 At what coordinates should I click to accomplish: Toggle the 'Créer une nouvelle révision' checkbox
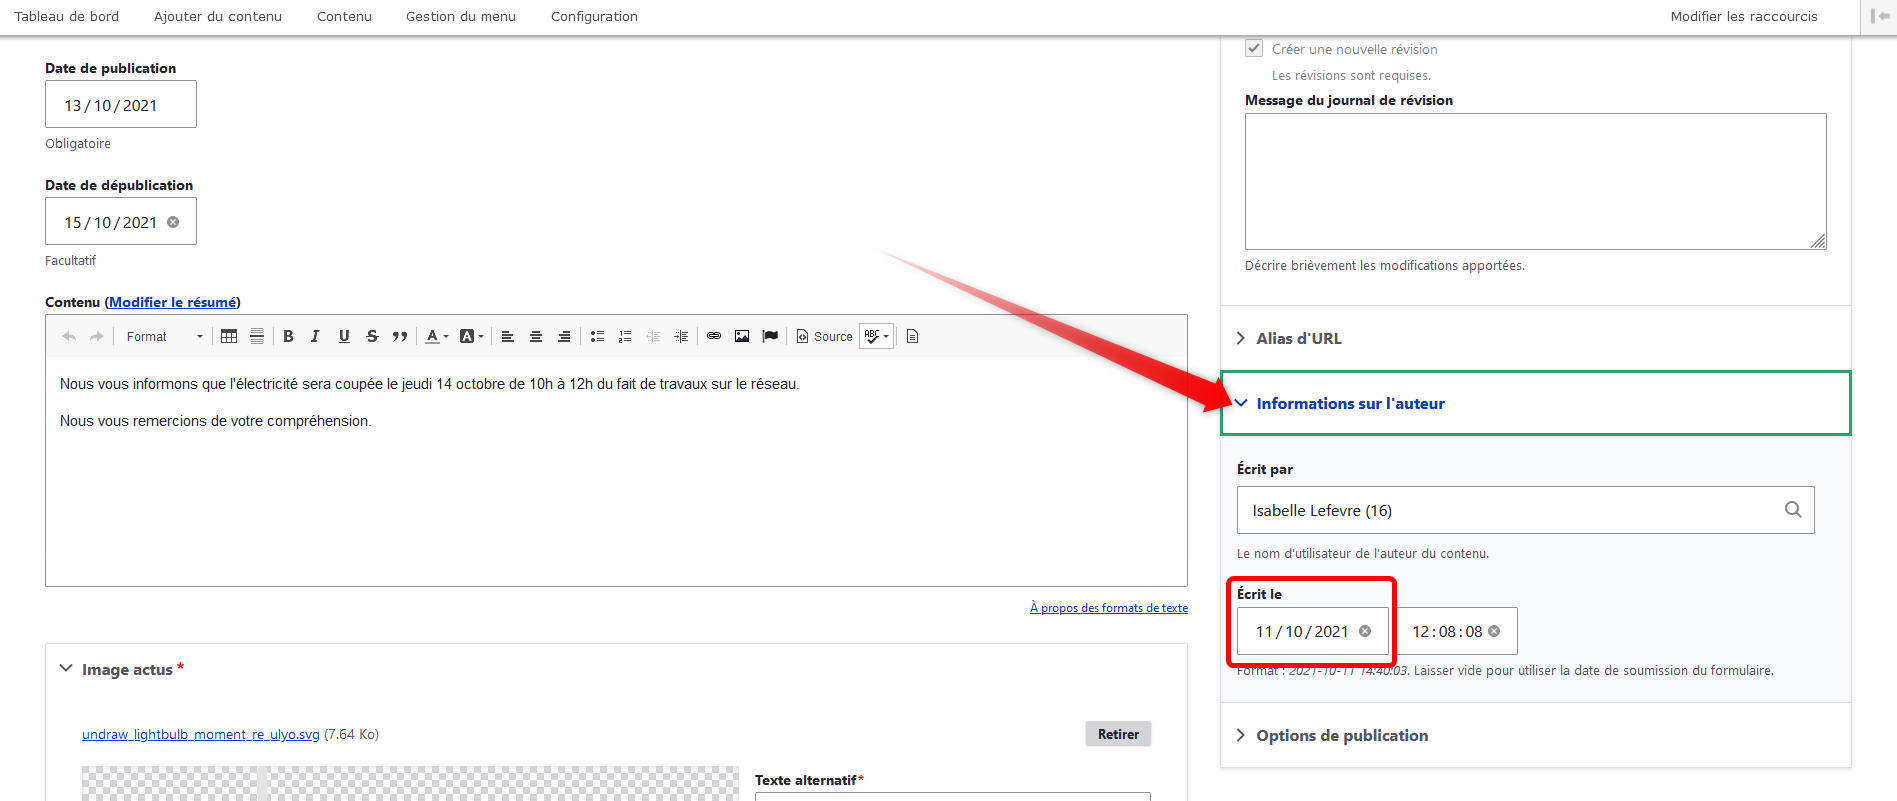pyautogui.click(x=1254, y=48)
